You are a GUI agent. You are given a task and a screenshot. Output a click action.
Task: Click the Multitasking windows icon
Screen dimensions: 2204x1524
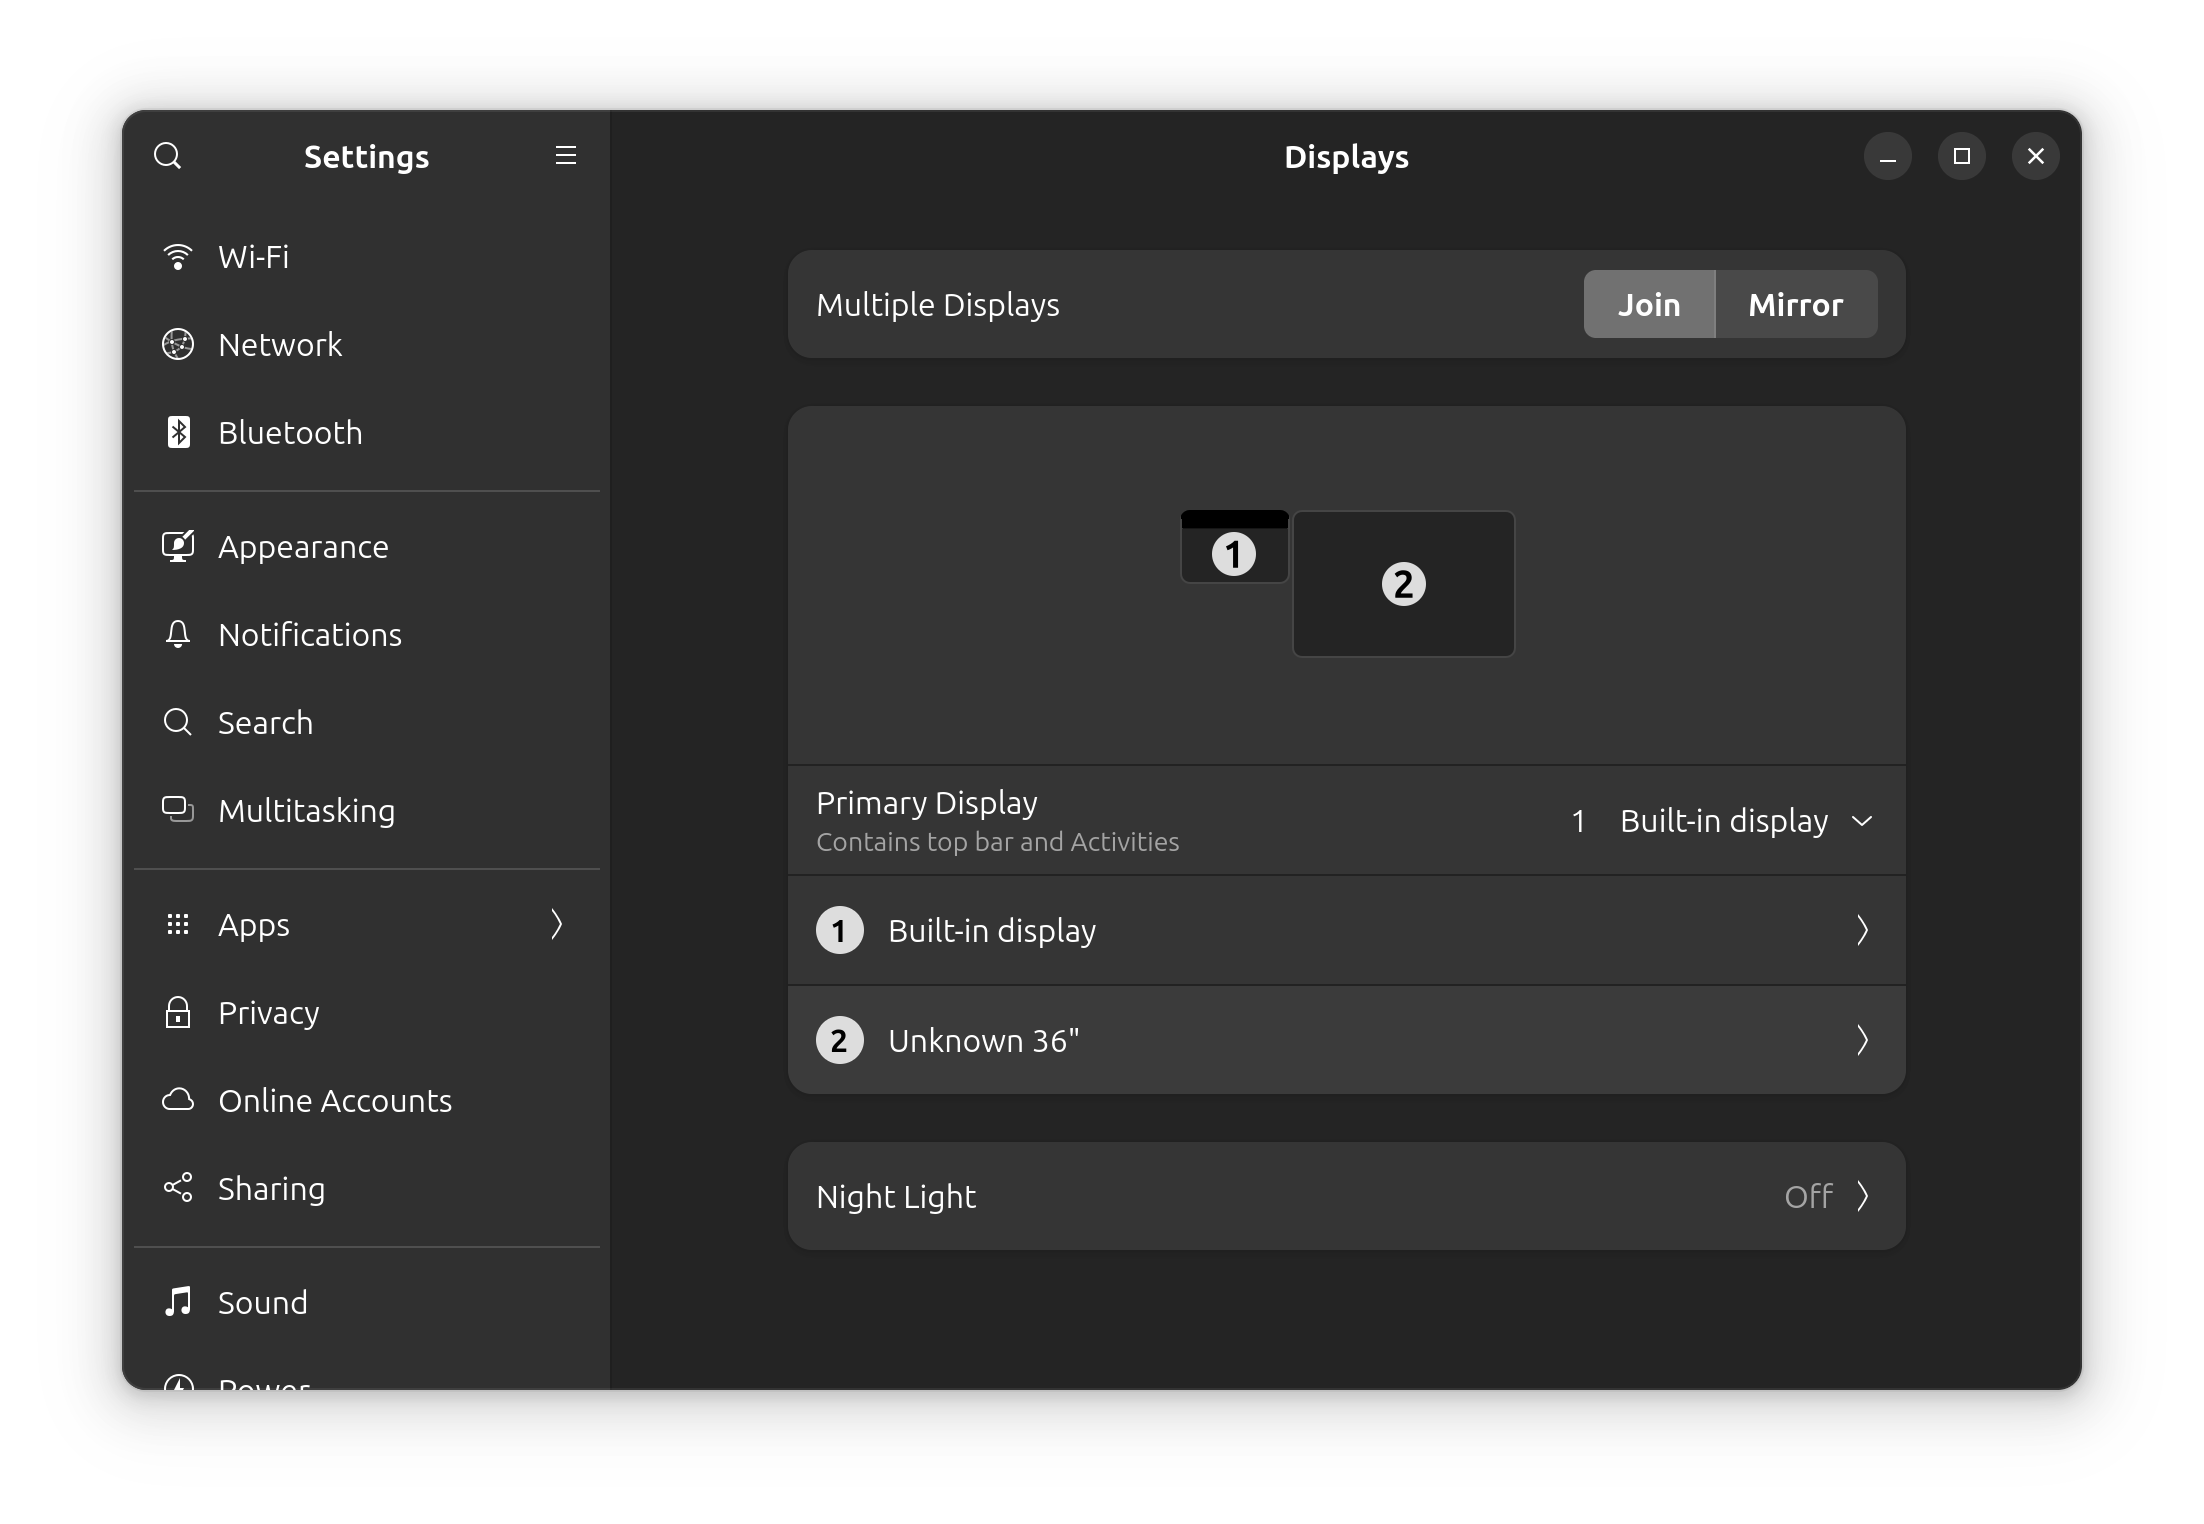[x=178, y=810]
